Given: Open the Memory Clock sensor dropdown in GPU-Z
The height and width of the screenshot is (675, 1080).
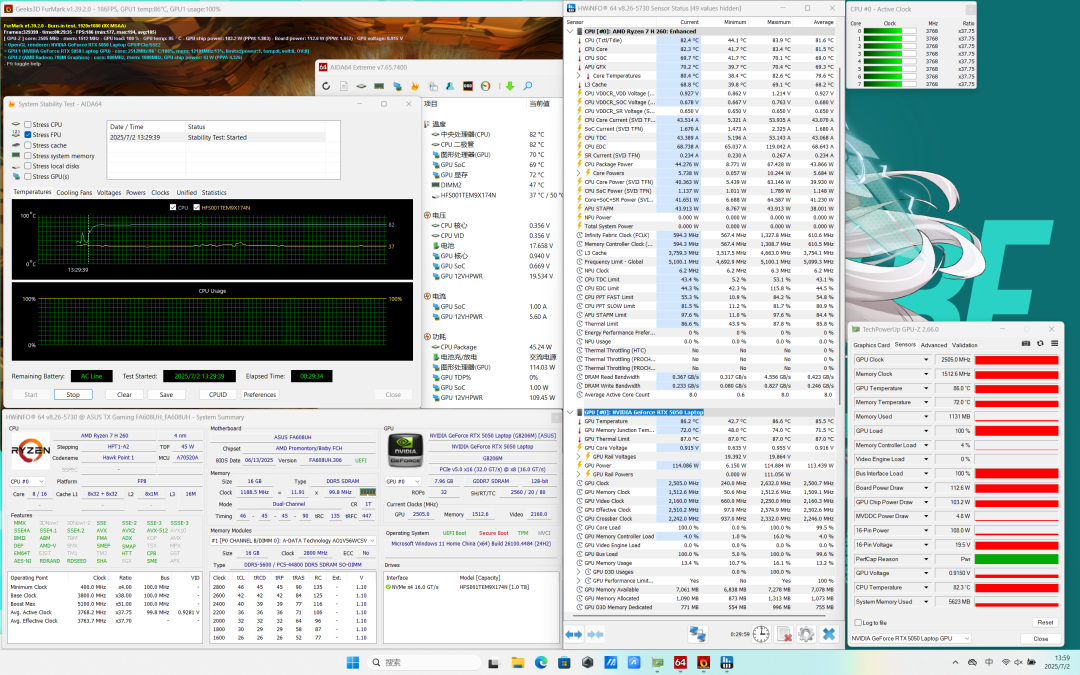Looking at the screenshot, I should coord(926,374).
